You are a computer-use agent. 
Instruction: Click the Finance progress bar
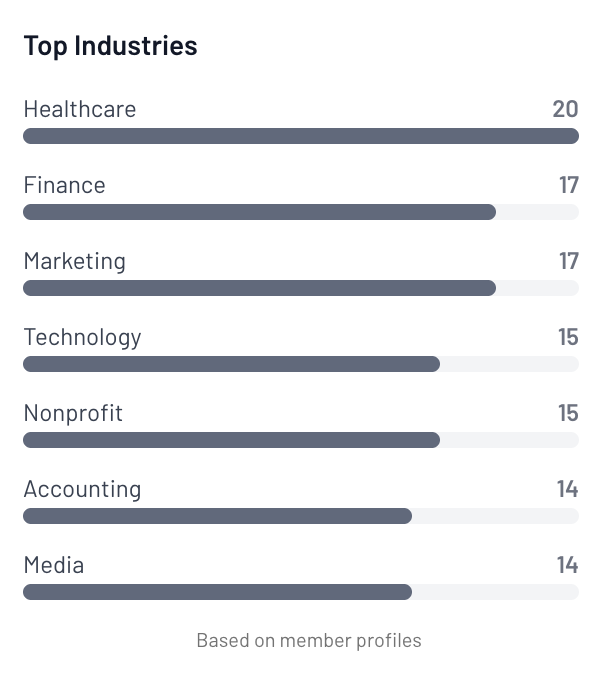(x=300, y=212)
